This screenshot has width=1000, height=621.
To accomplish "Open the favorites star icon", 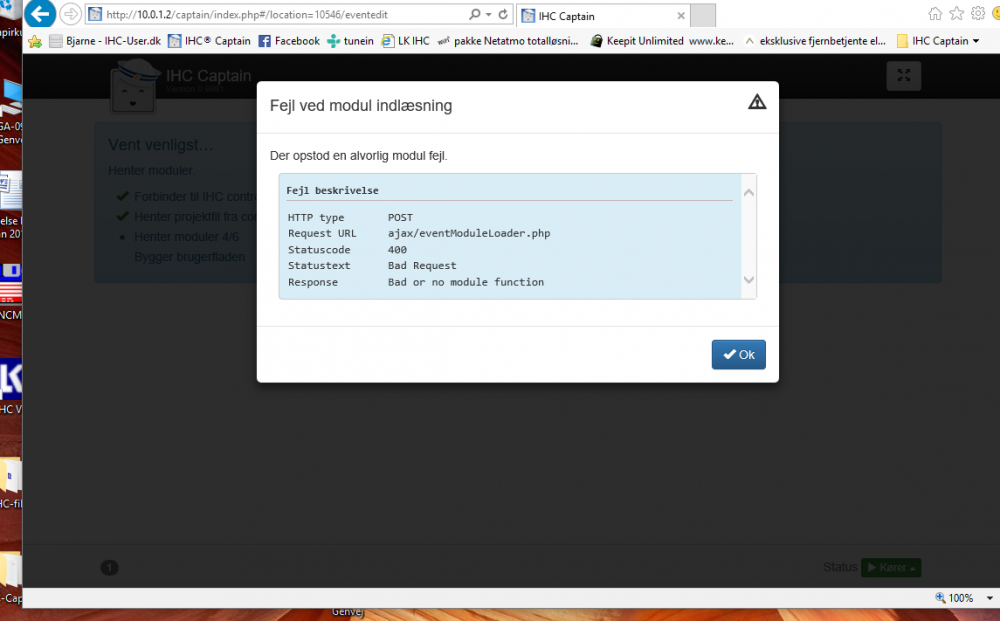I will [957, 14].
